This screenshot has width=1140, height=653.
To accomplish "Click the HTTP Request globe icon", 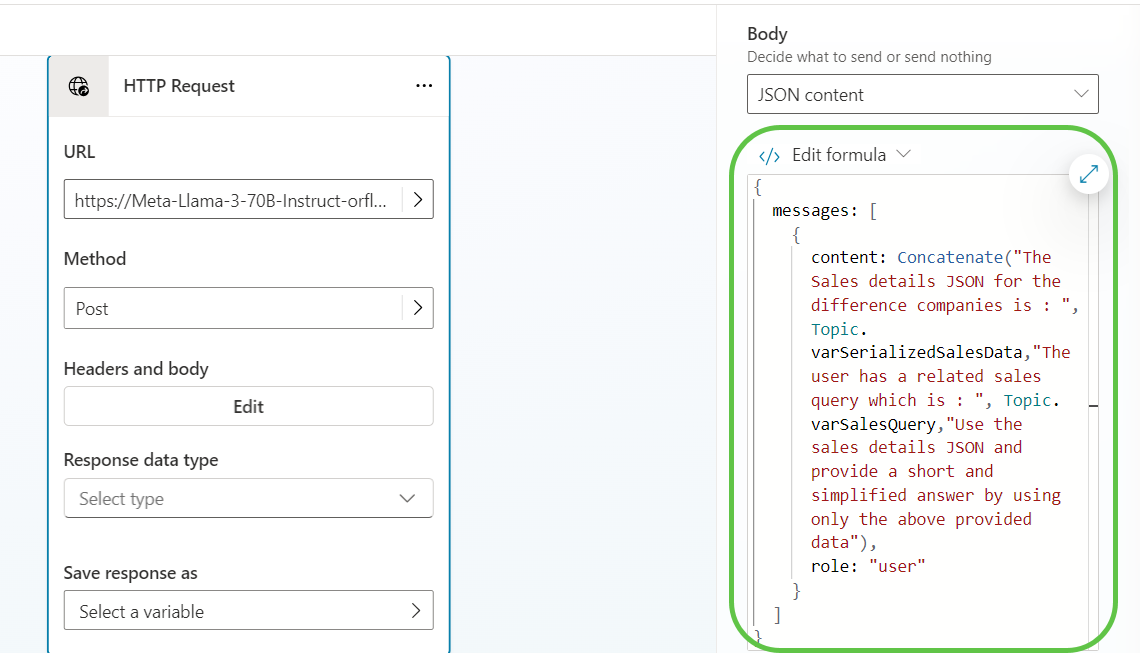I will click(78, 86).
